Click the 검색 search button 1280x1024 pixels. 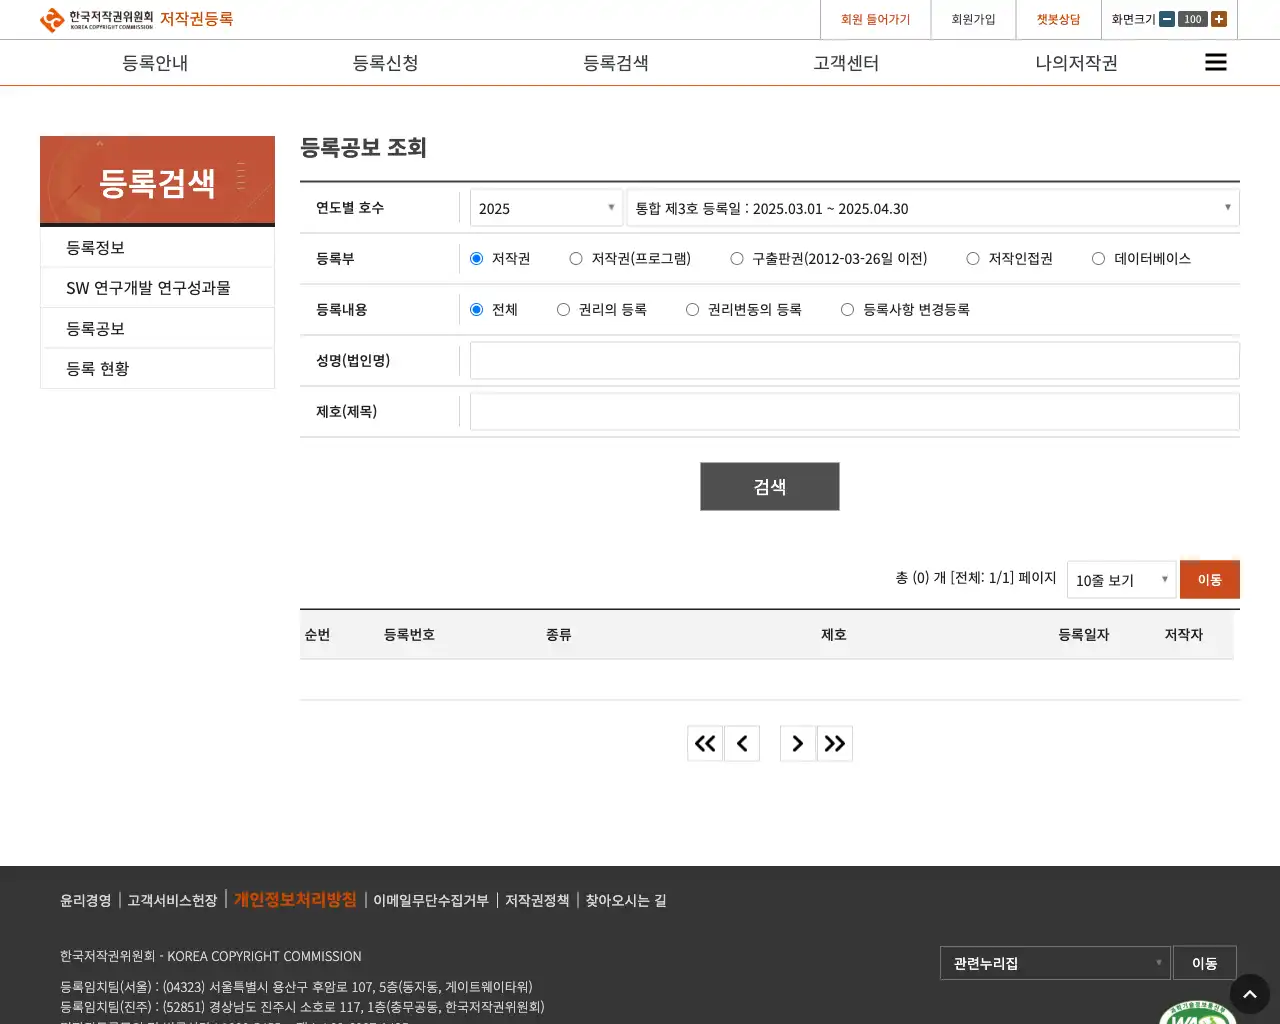point(770,486)
